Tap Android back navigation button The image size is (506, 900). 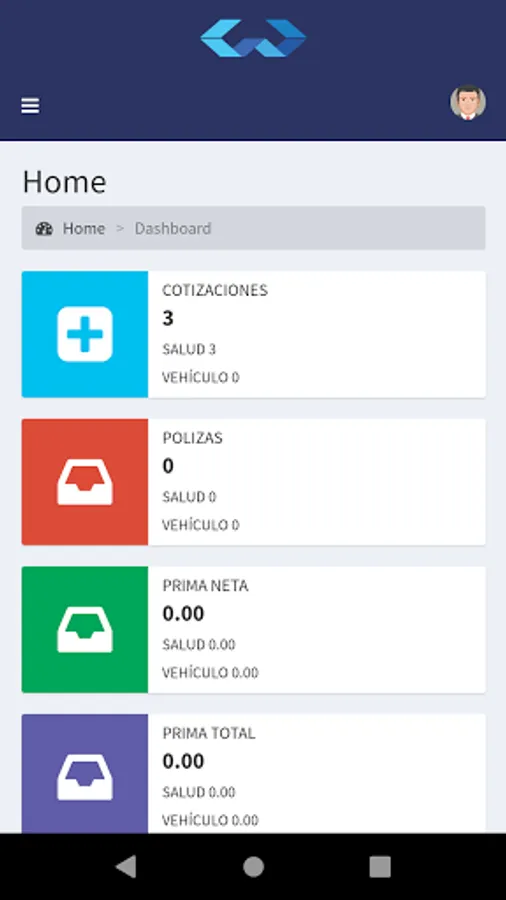(126, 867)
